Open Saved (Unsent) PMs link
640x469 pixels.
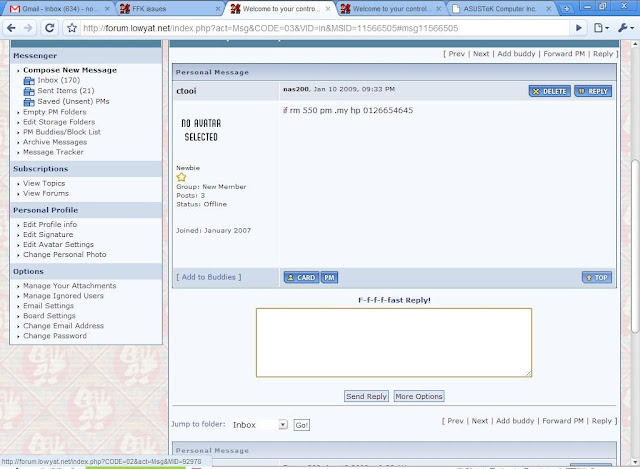coord(73,101)
